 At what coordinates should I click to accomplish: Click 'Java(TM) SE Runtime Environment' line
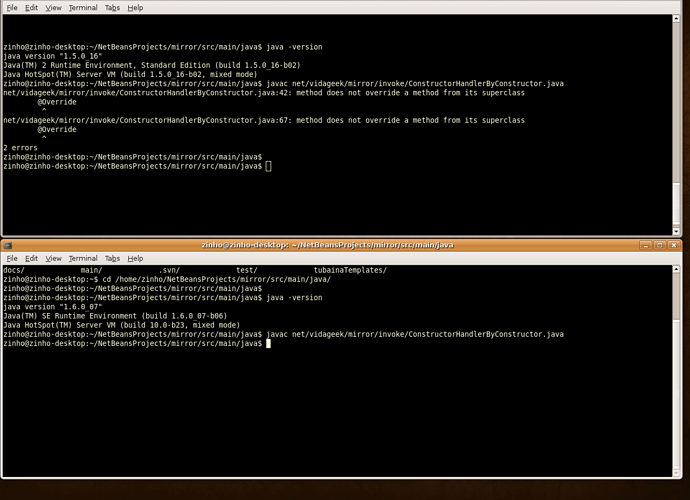(x=115, y=316)
